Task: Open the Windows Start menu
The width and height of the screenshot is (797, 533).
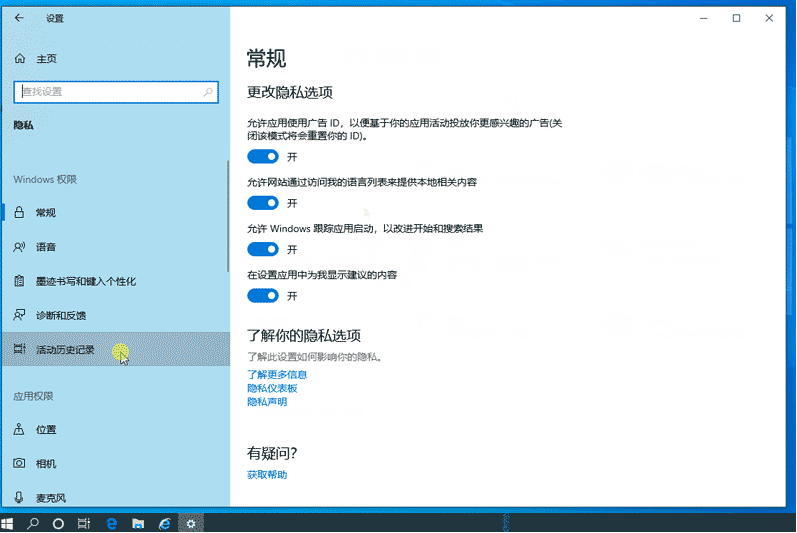Action: (x=7, y=523)
